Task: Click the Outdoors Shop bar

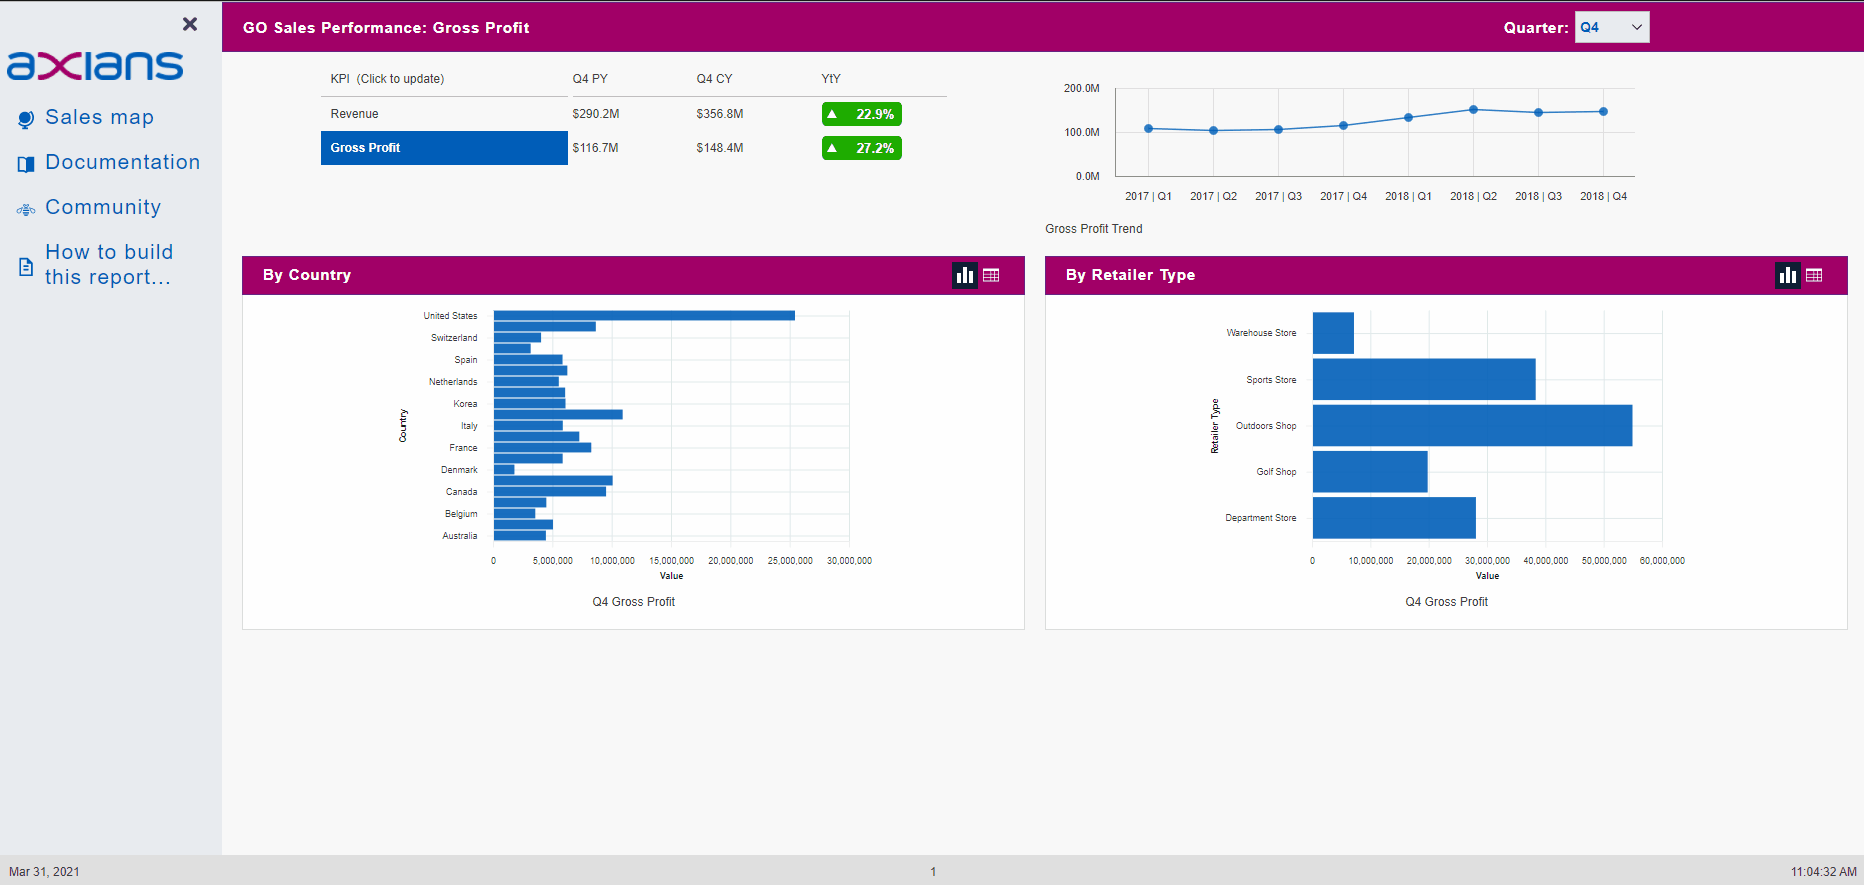Action: (1471, 426)
